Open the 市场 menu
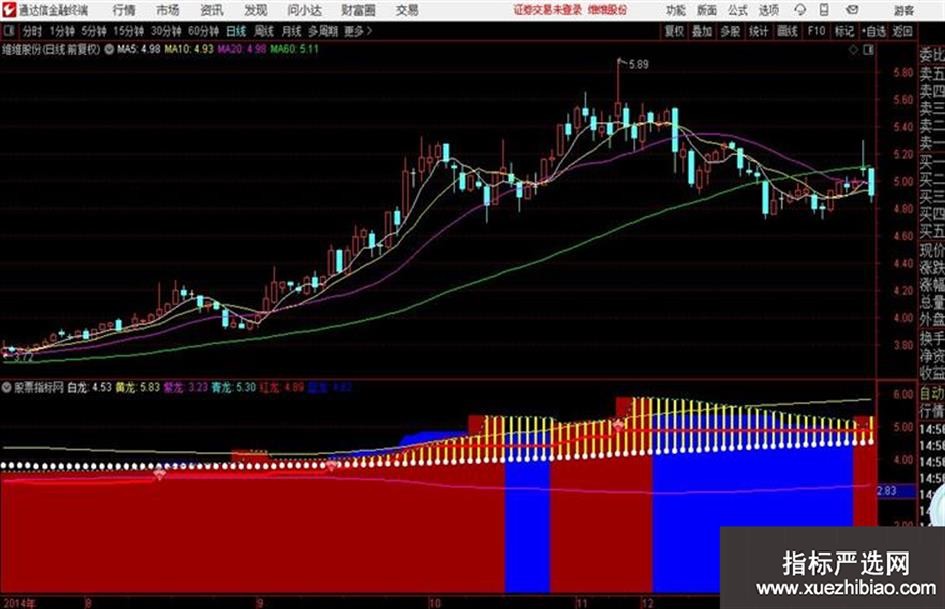 click(168, 10)
